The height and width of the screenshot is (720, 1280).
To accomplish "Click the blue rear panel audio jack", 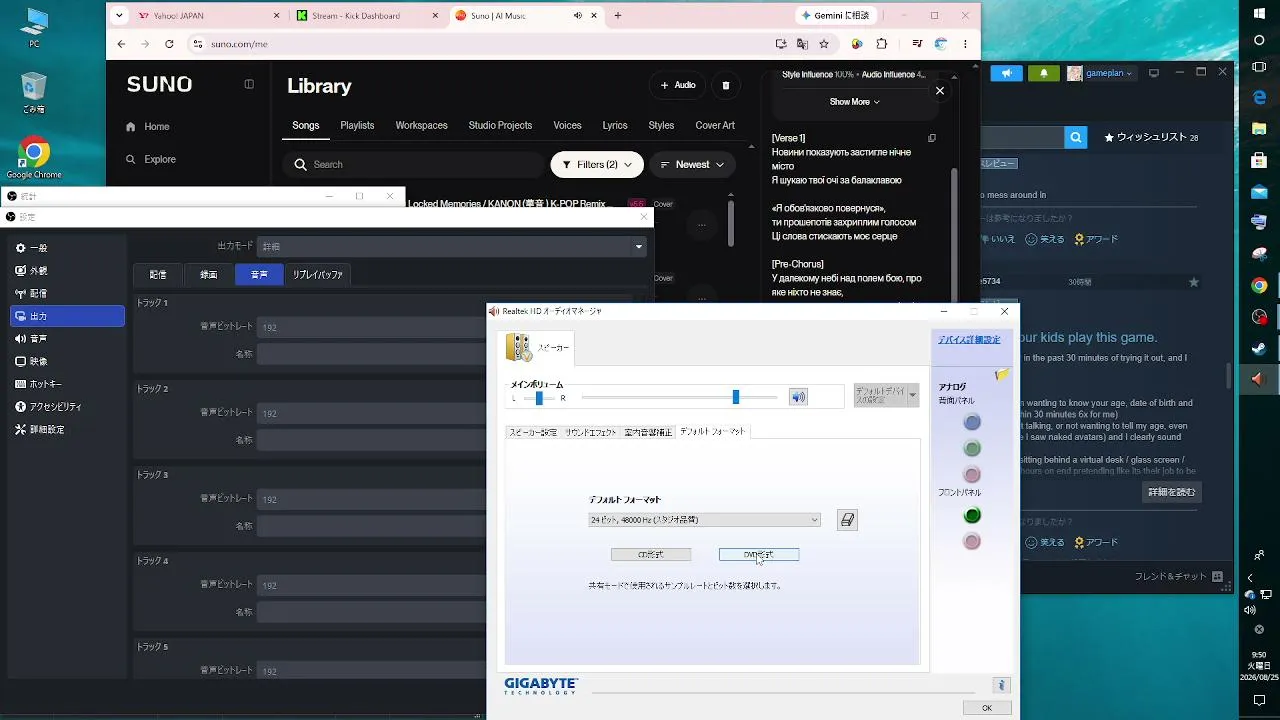I will [972, 422].
